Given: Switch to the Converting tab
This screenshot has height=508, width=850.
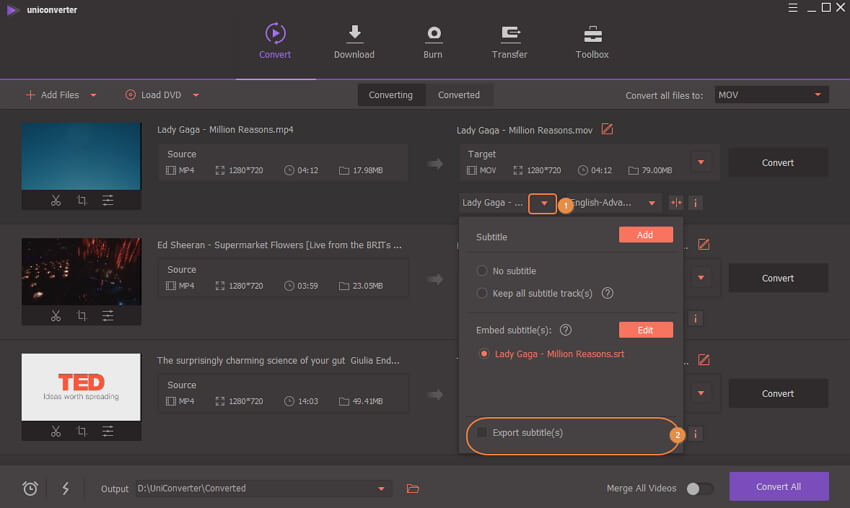Looking at the screenshot, I should pos(391,95).
